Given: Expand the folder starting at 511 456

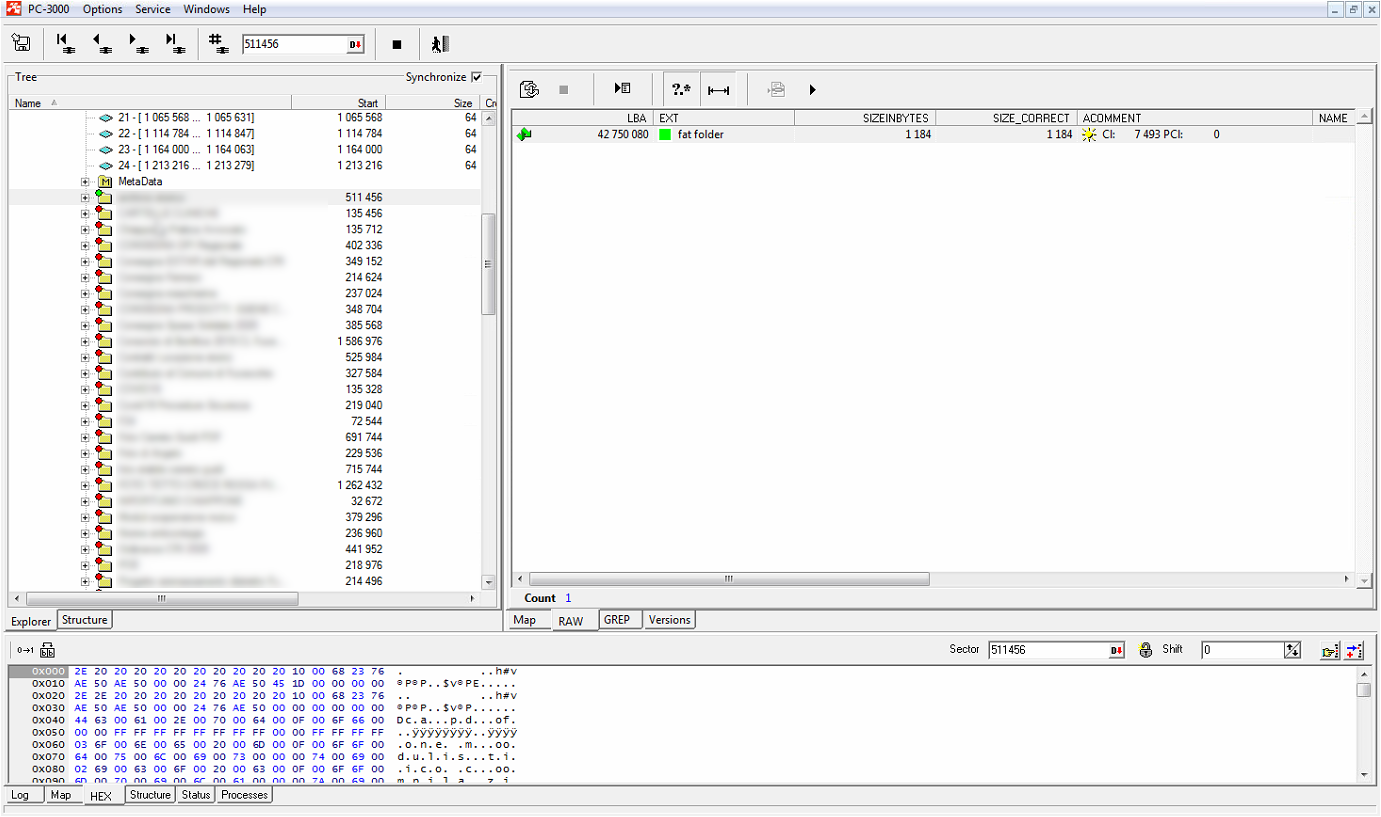Looking at the screenshot, I should [85, 198].
